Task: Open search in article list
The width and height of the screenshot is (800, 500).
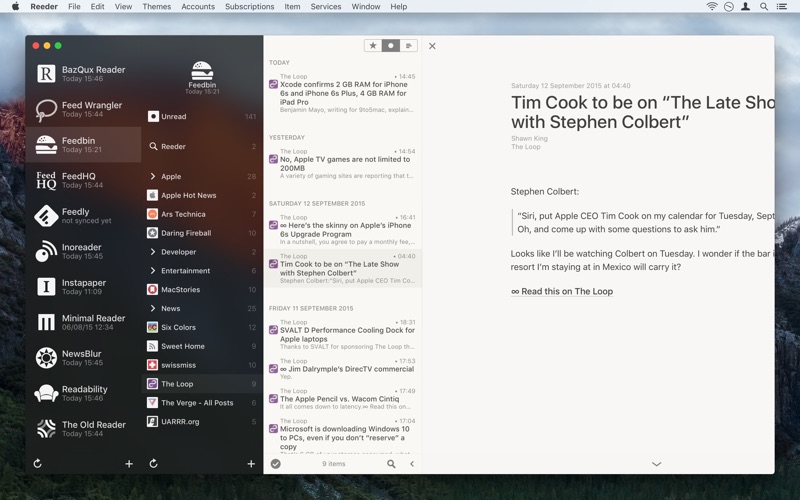Action: [x=391, y=464]
